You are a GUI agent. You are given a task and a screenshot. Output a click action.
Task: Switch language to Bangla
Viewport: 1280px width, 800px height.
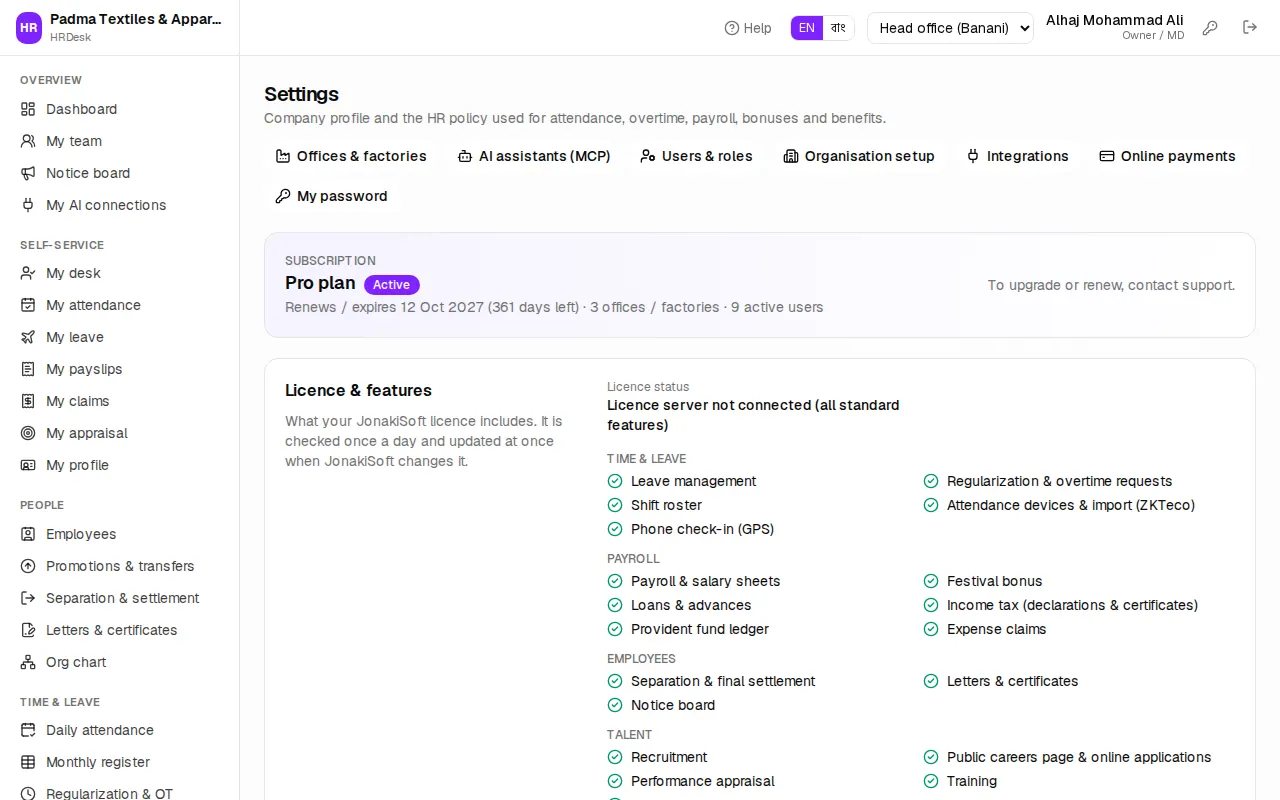[838, 28]
